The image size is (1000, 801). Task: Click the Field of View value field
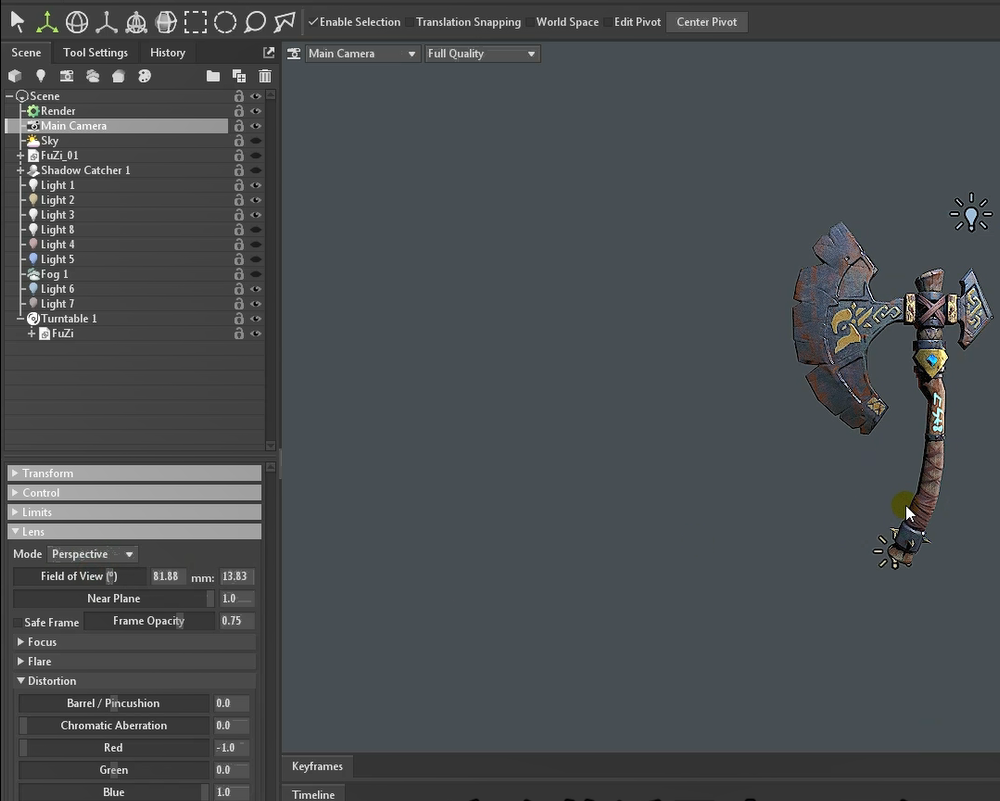point(164,577)
